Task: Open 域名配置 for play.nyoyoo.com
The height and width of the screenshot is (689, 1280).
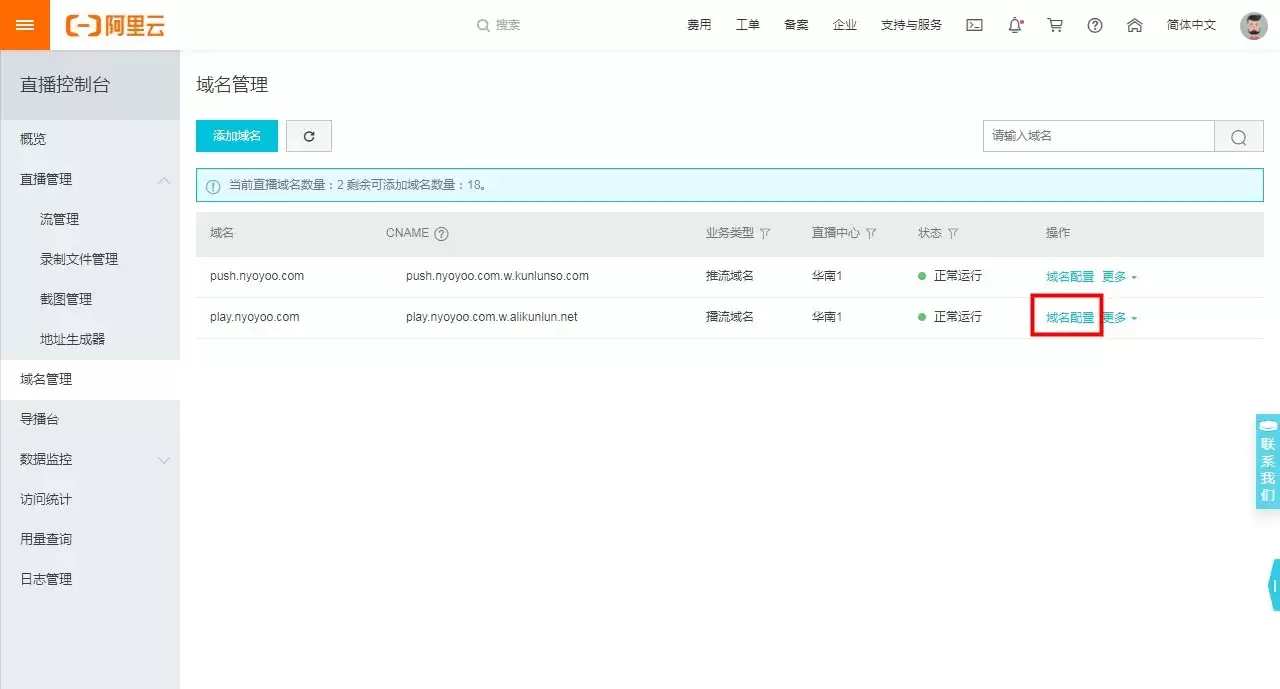Action: (1070, 318)
